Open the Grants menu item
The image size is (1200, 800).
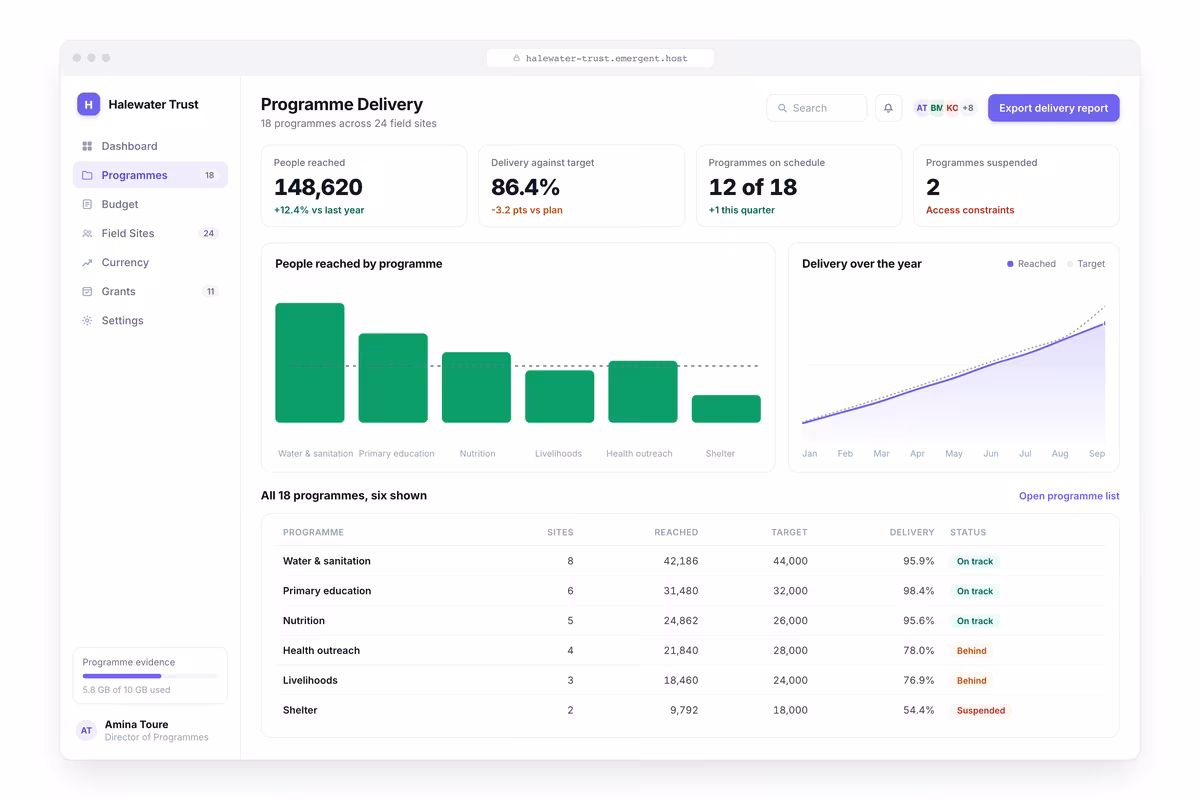150,291
